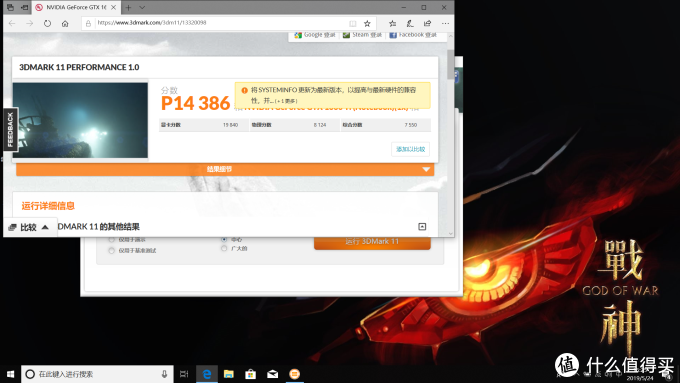This screenshot has height=383, width=680.
Task: Collapse the other results section arrow box
Action: pos(422,226)
